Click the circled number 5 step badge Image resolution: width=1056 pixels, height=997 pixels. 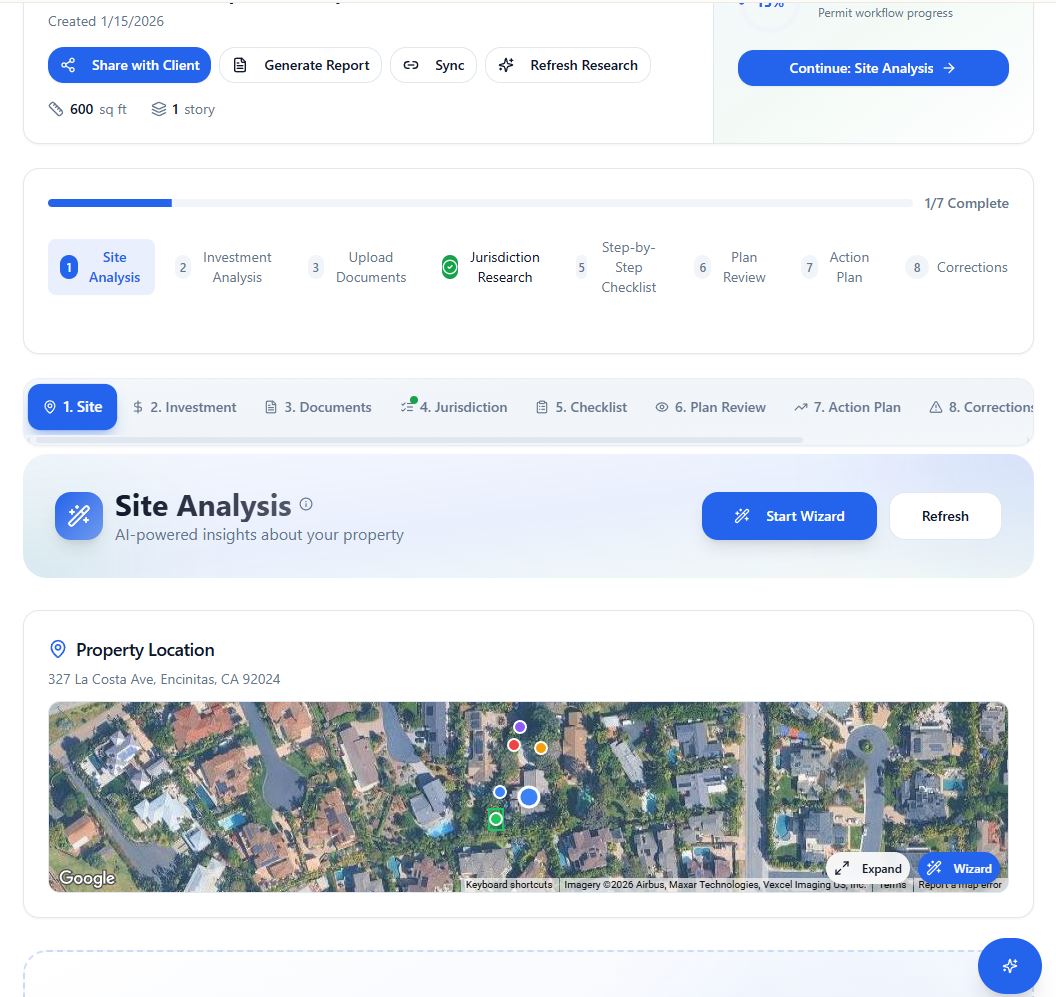[x=581, y=267]
